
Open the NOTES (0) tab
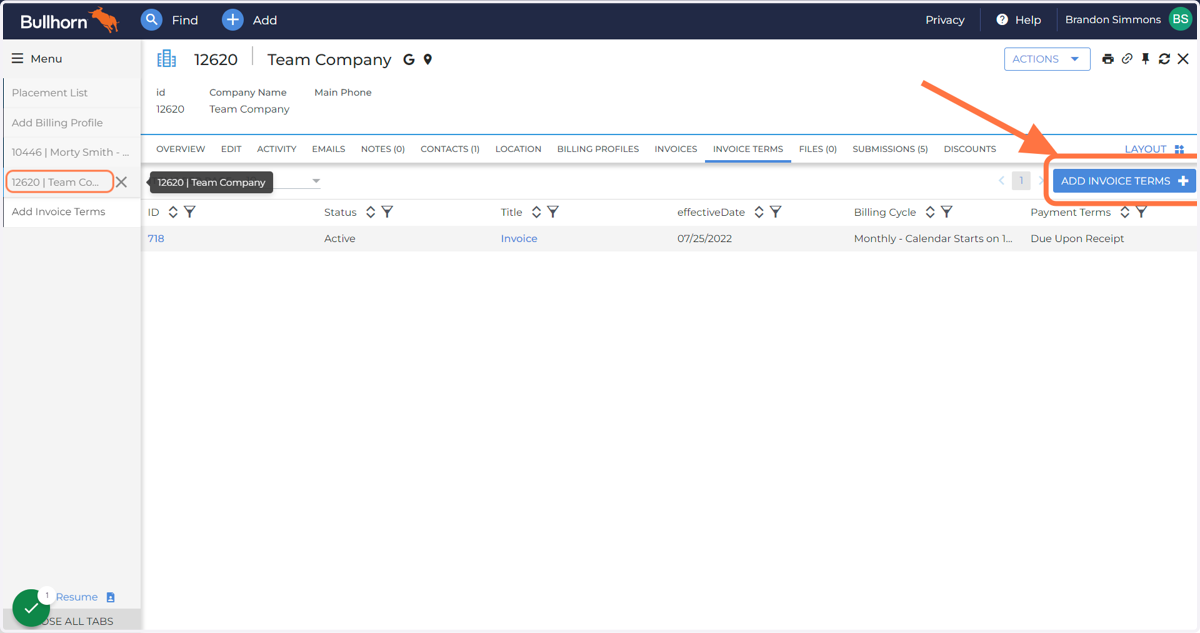(383, 149)
